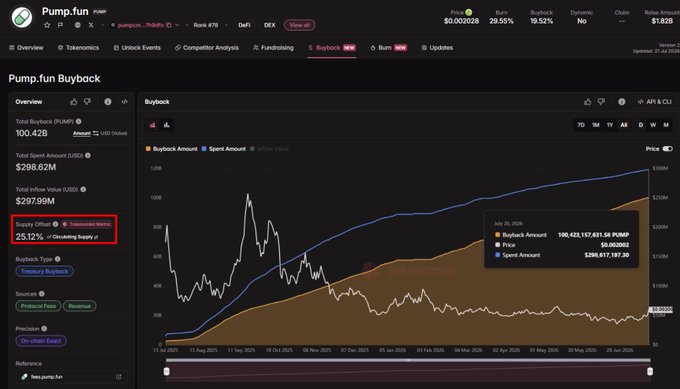The height and width of the screenshot is (389, 680).
Task: Click the Pump.fun pill logo
Action: [22, 17]
